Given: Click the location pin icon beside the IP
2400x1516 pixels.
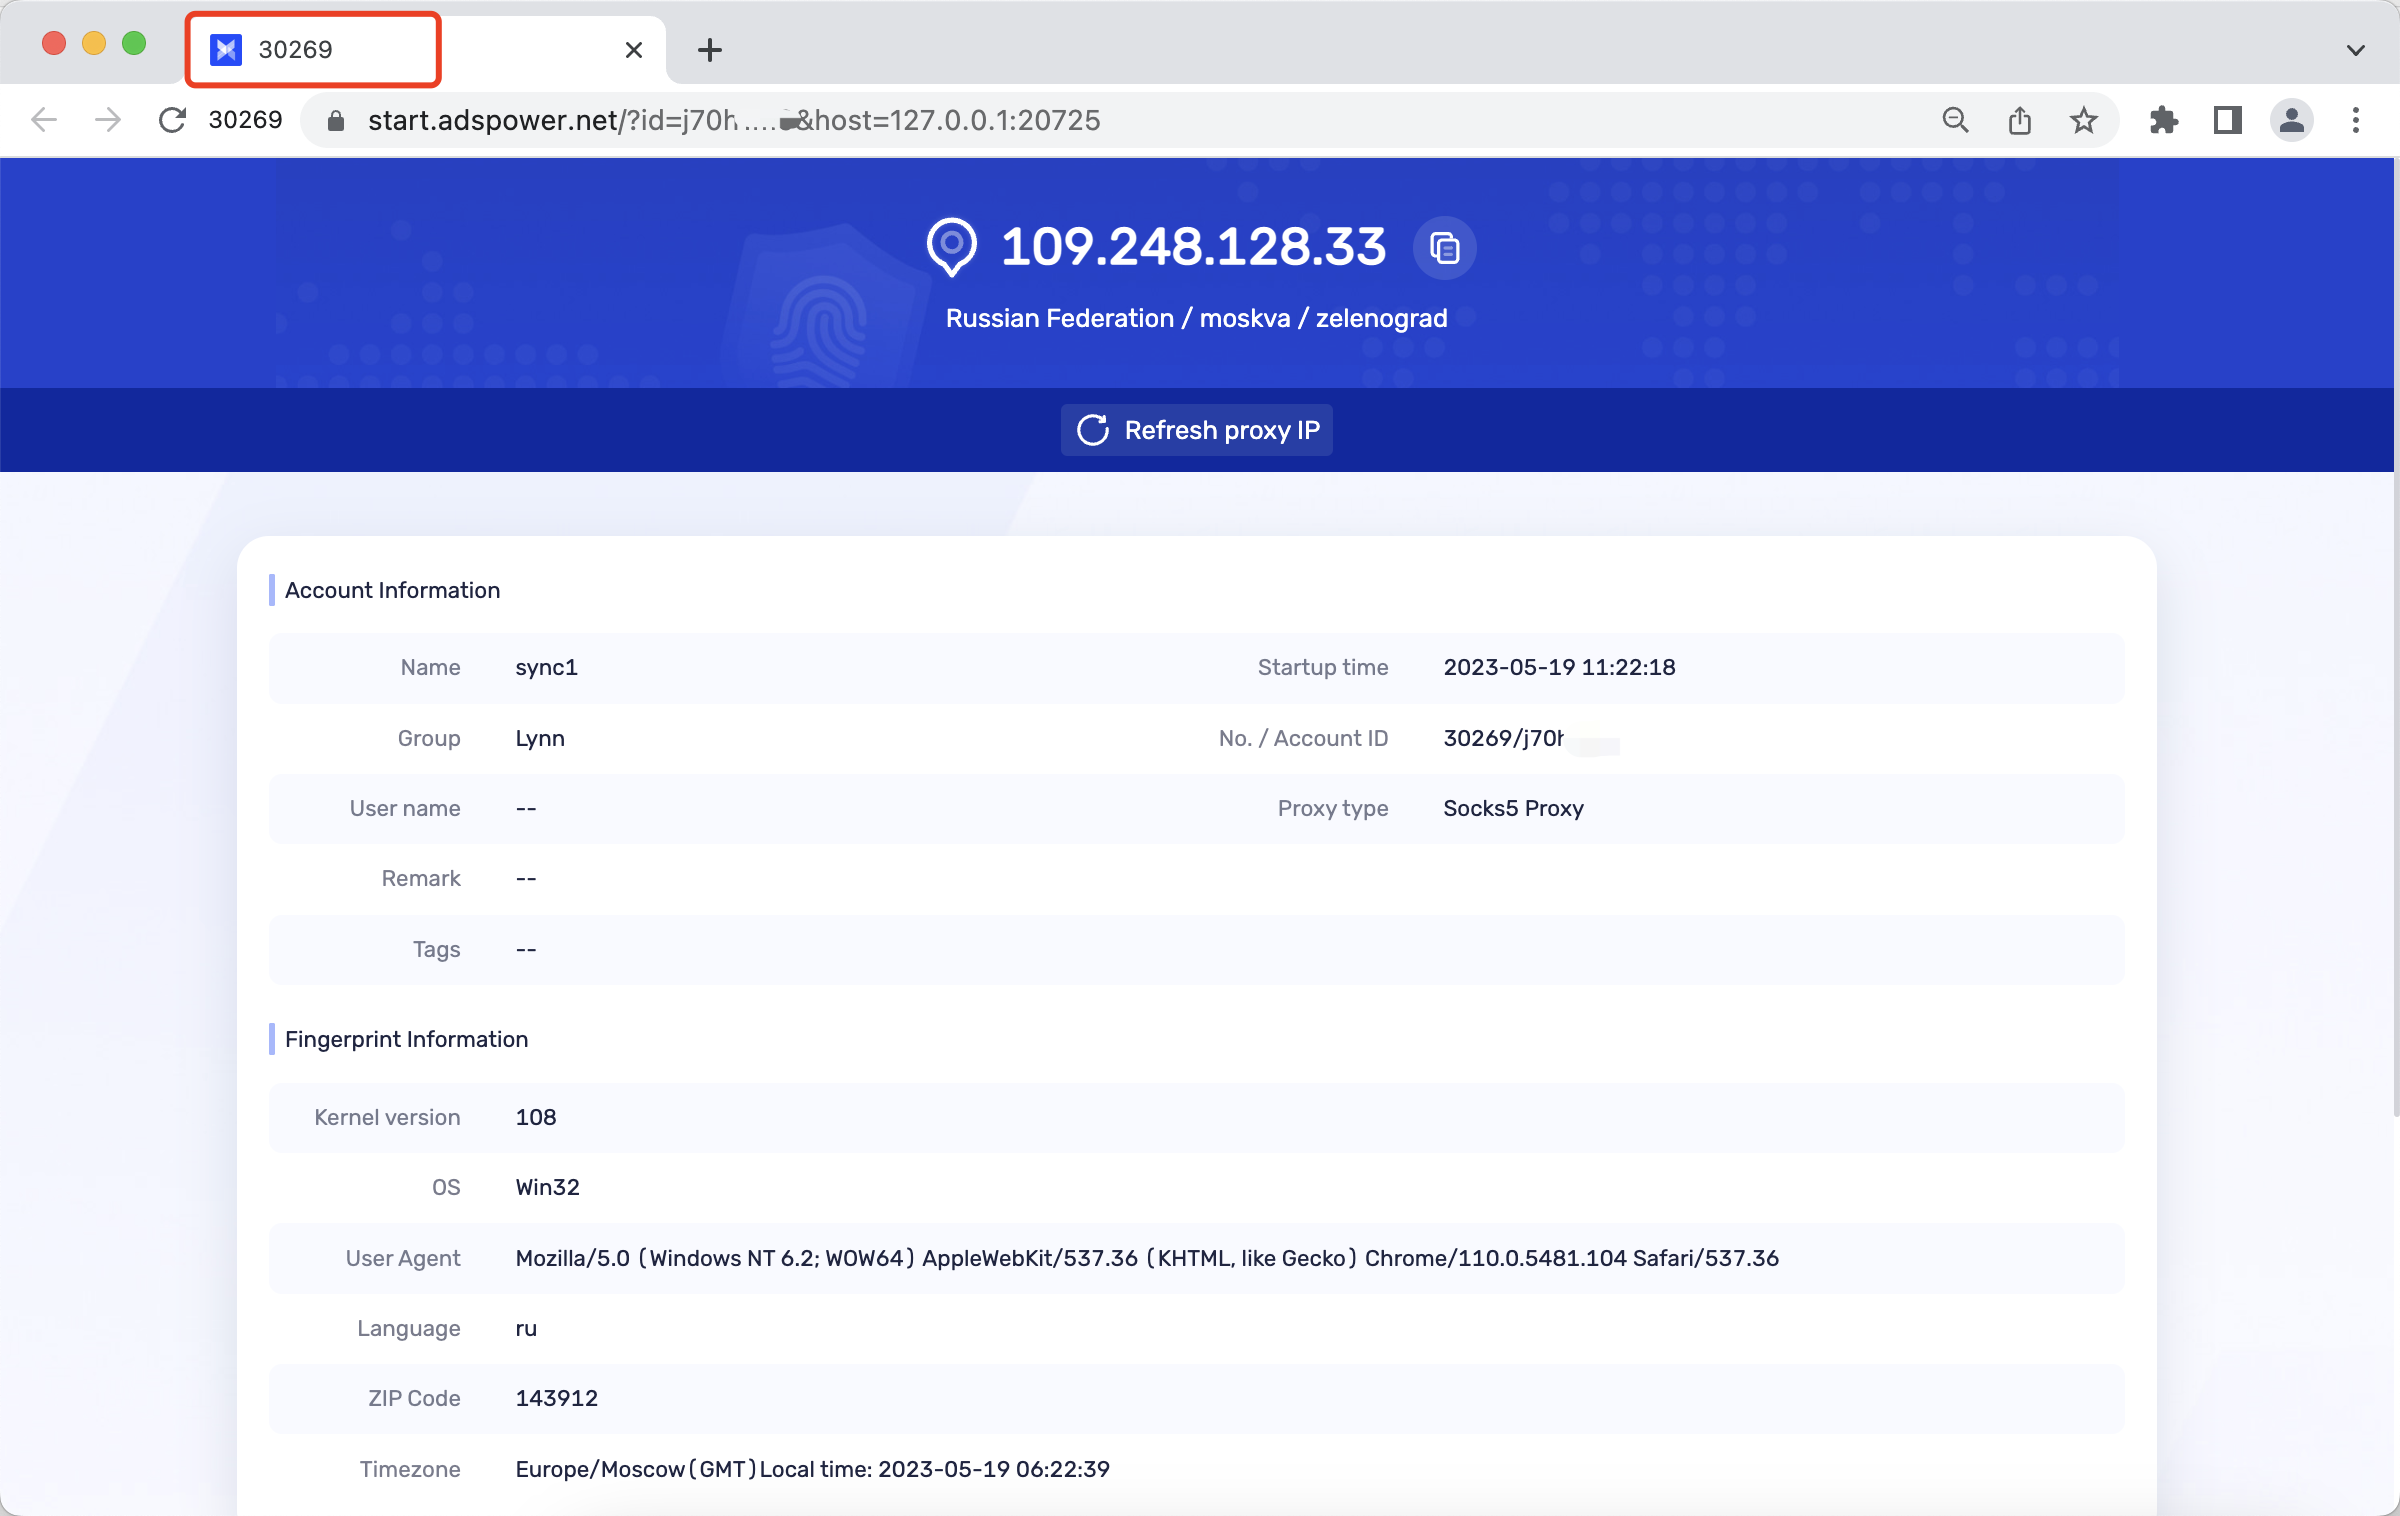Looking at the screenshot, I should point(951,246).
